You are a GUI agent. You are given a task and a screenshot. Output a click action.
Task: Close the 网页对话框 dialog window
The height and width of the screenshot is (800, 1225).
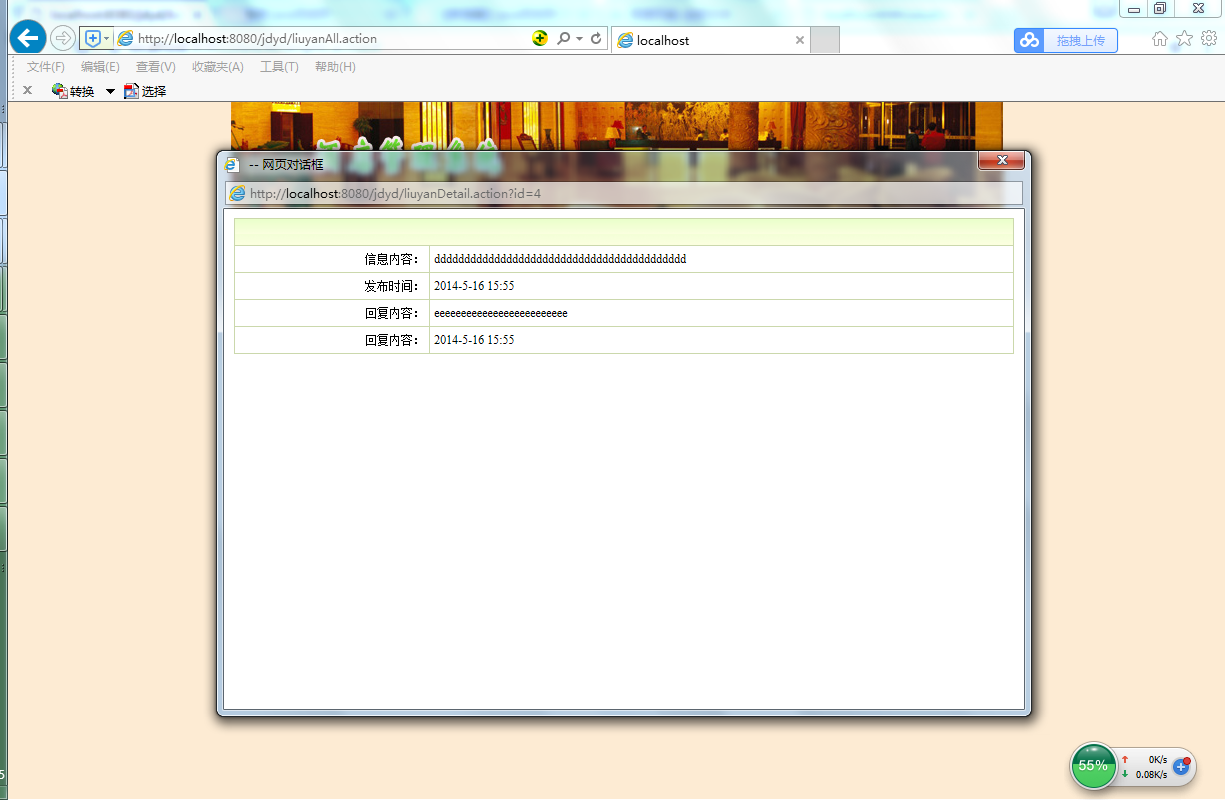pos(1001,160)
